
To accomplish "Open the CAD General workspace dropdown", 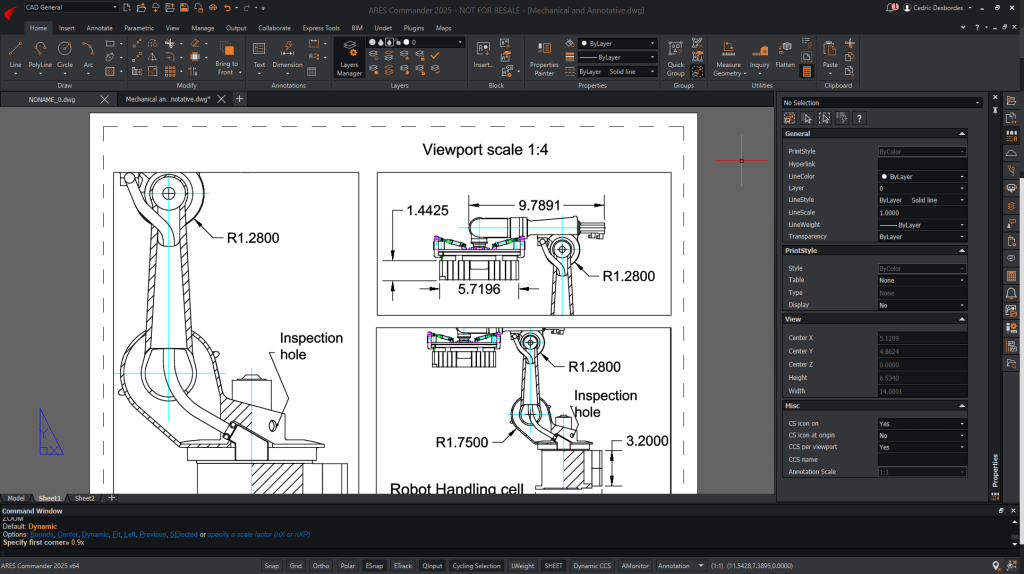I will pos(71,7).
